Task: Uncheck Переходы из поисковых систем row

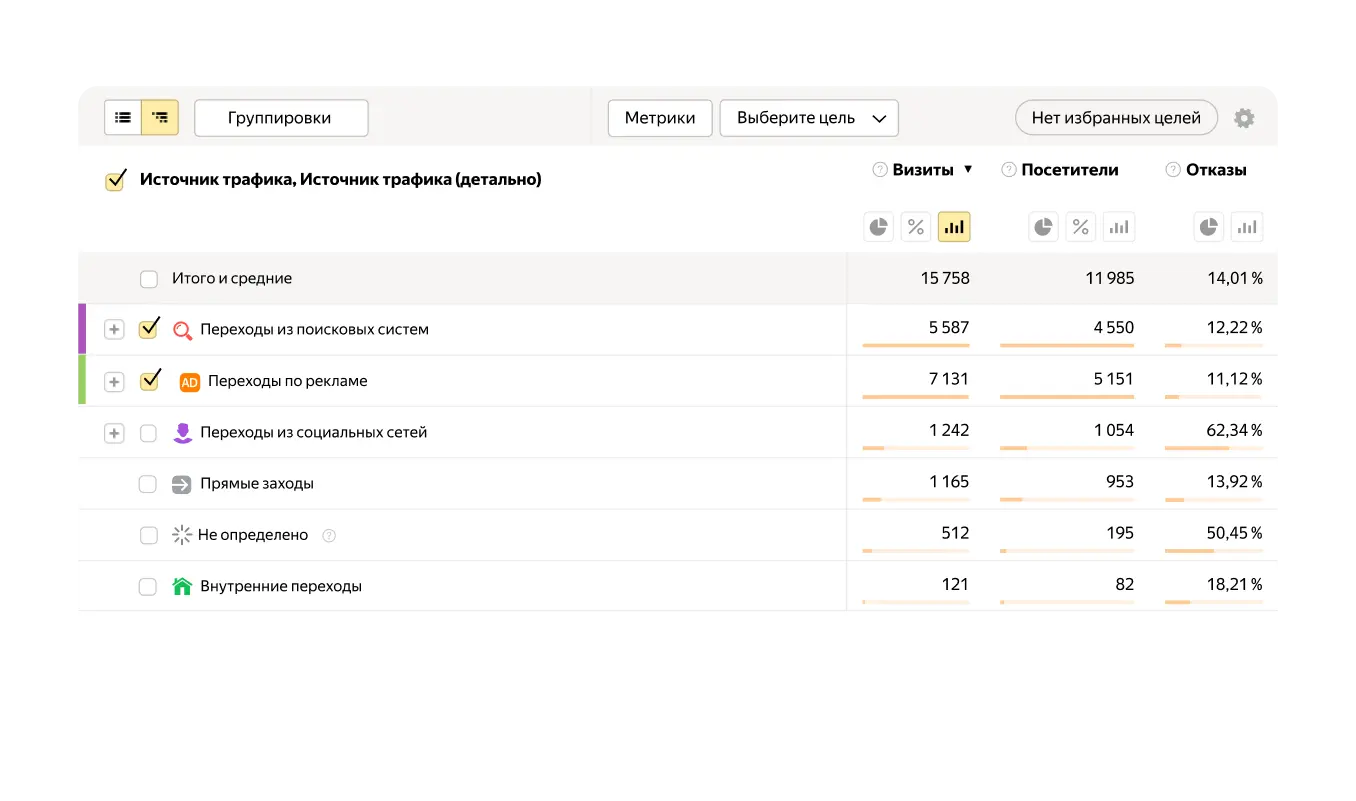Action: (x=148, y=328)
